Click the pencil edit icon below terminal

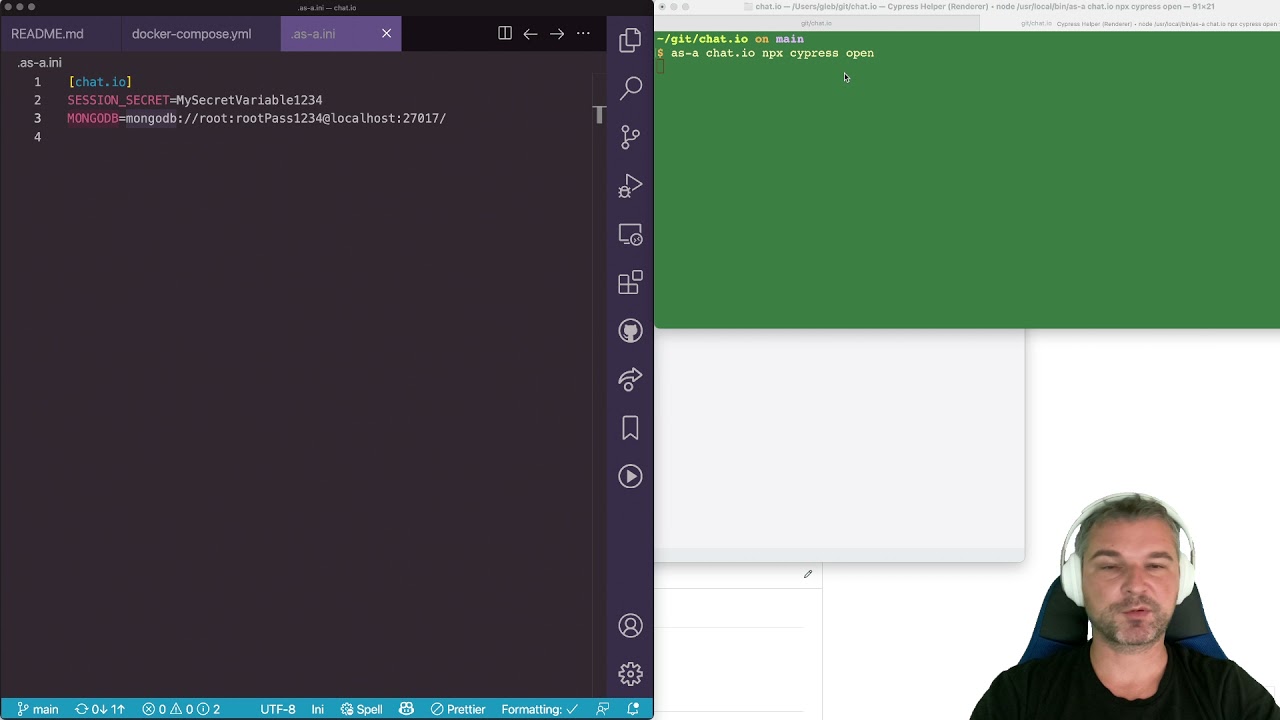point(808,574)
